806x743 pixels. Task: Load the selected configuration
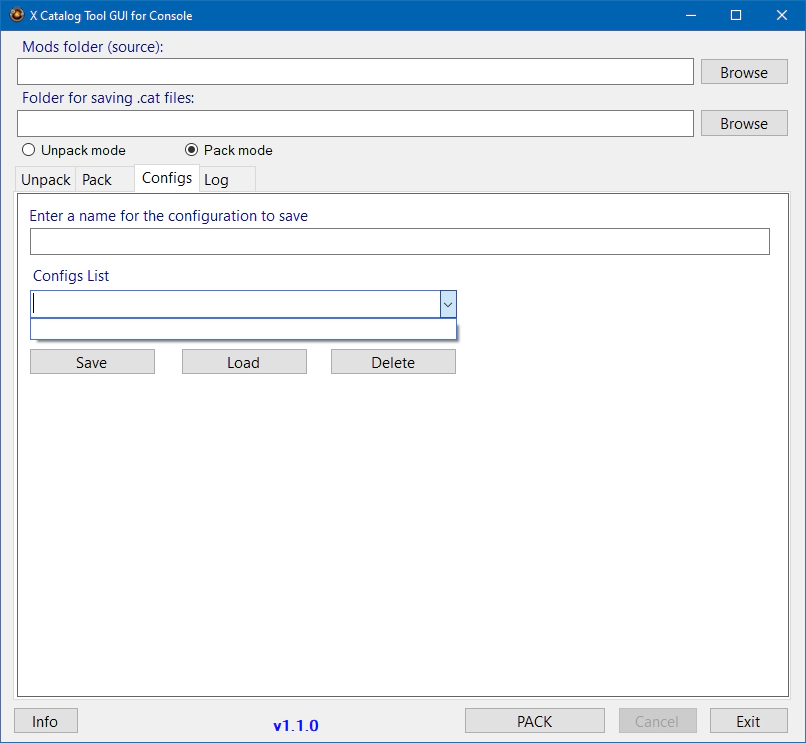(x=244, y=362)
